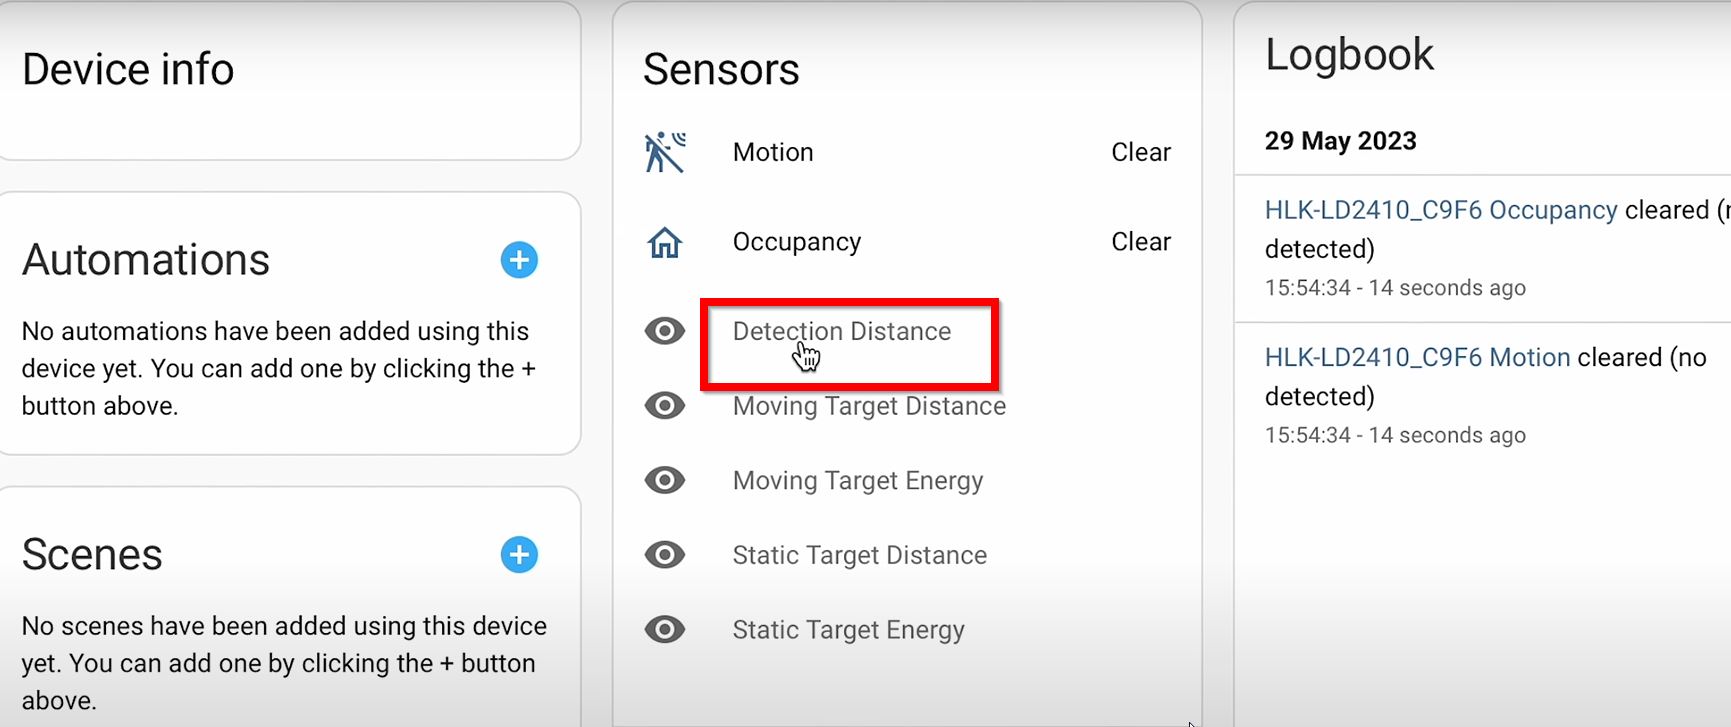Toggle eye icon beside Moving Target Distance

[665, 406]
